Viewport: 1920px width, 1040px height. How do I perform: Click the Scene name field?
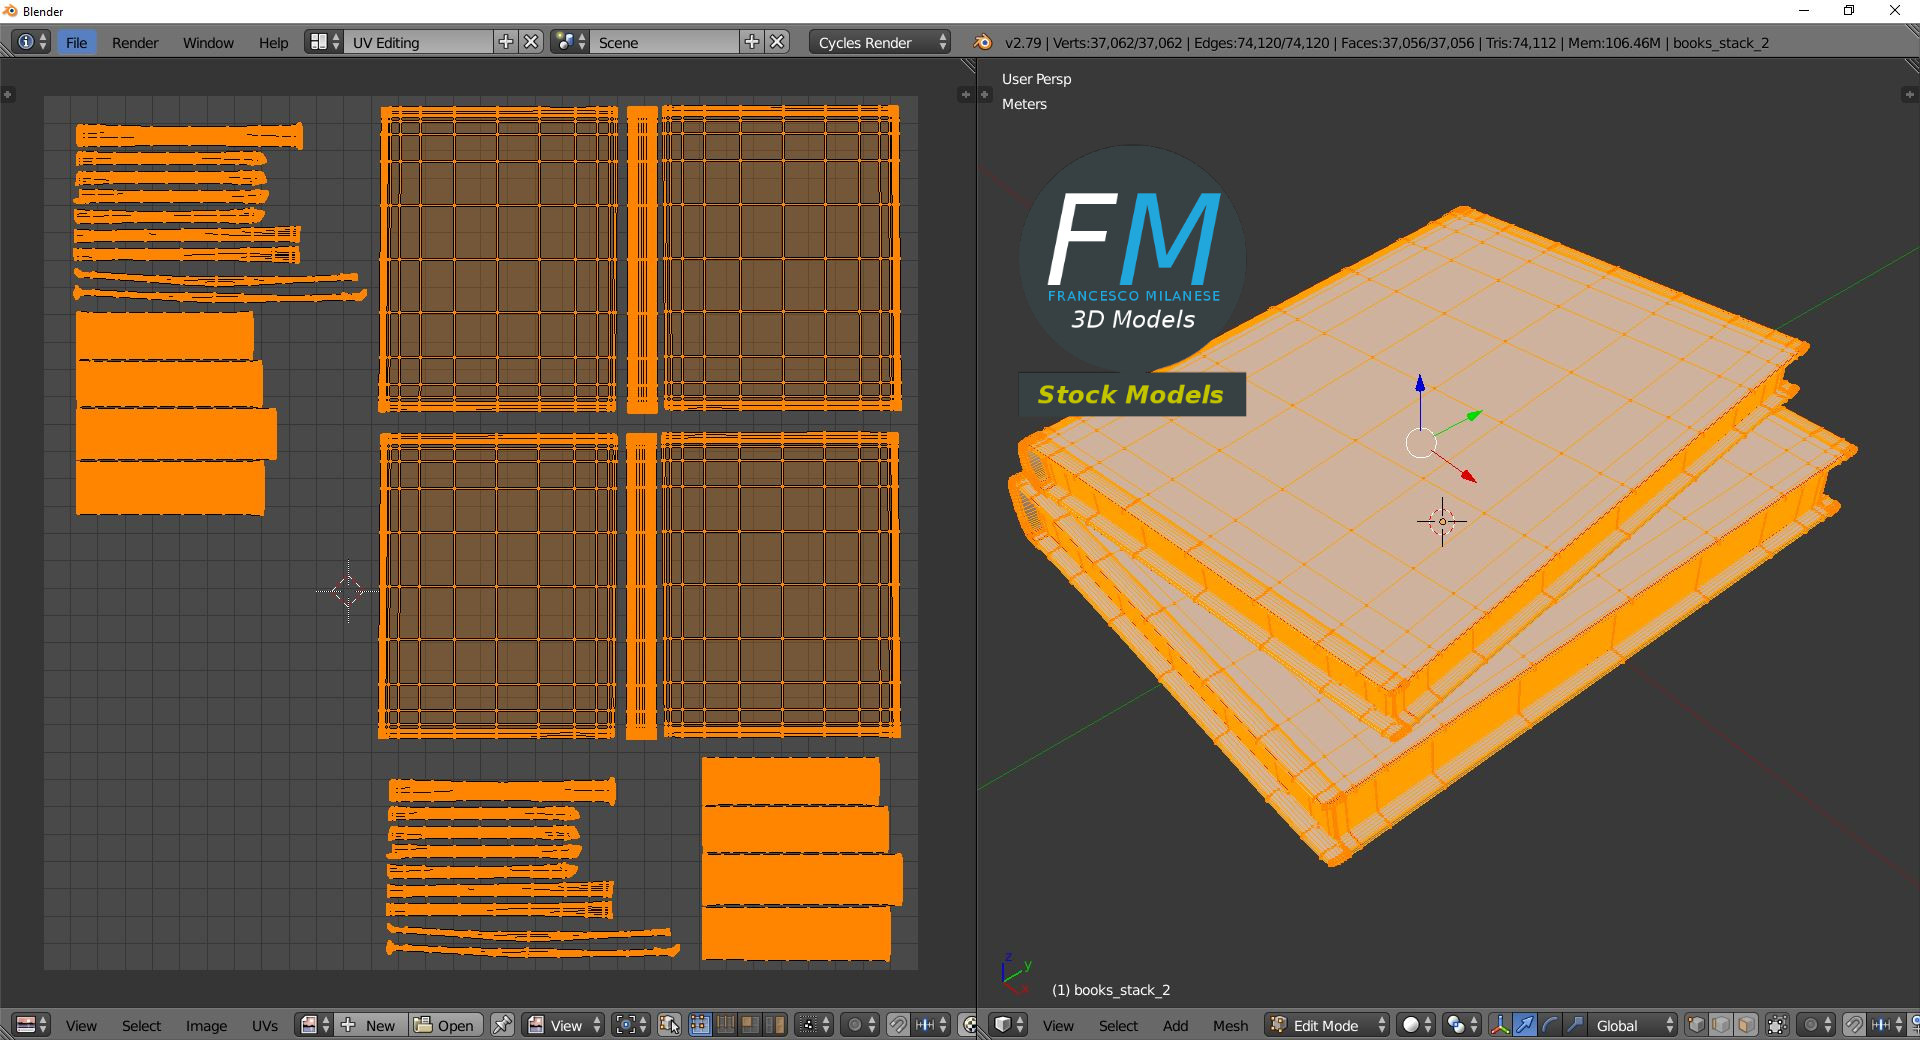point(665,42)
